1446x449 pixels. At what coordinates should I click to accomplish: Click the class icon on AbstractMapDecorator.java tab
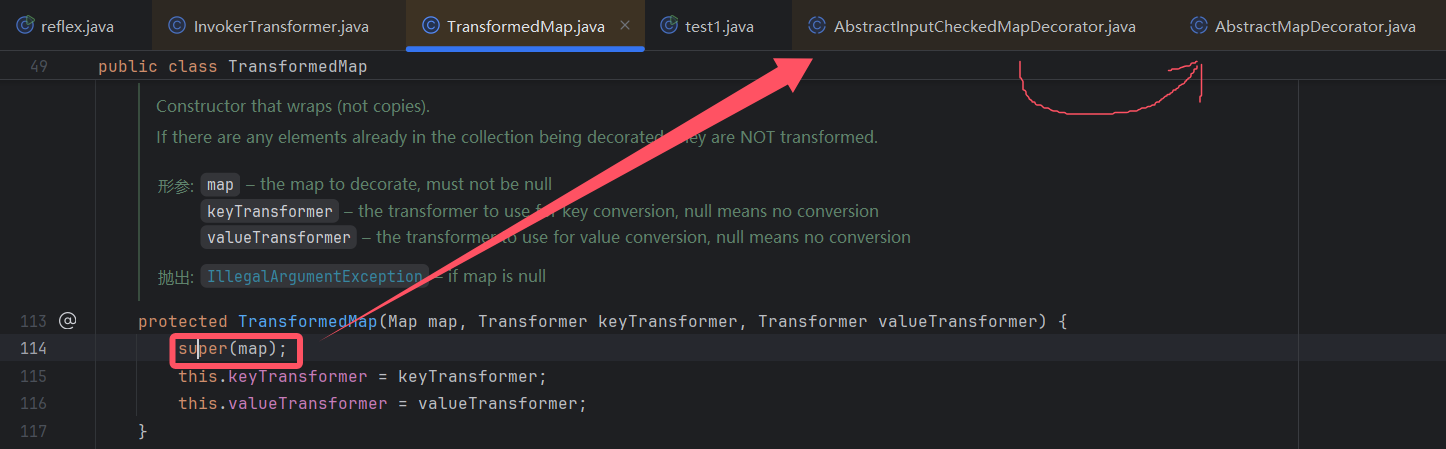(x=1199, y=26)
